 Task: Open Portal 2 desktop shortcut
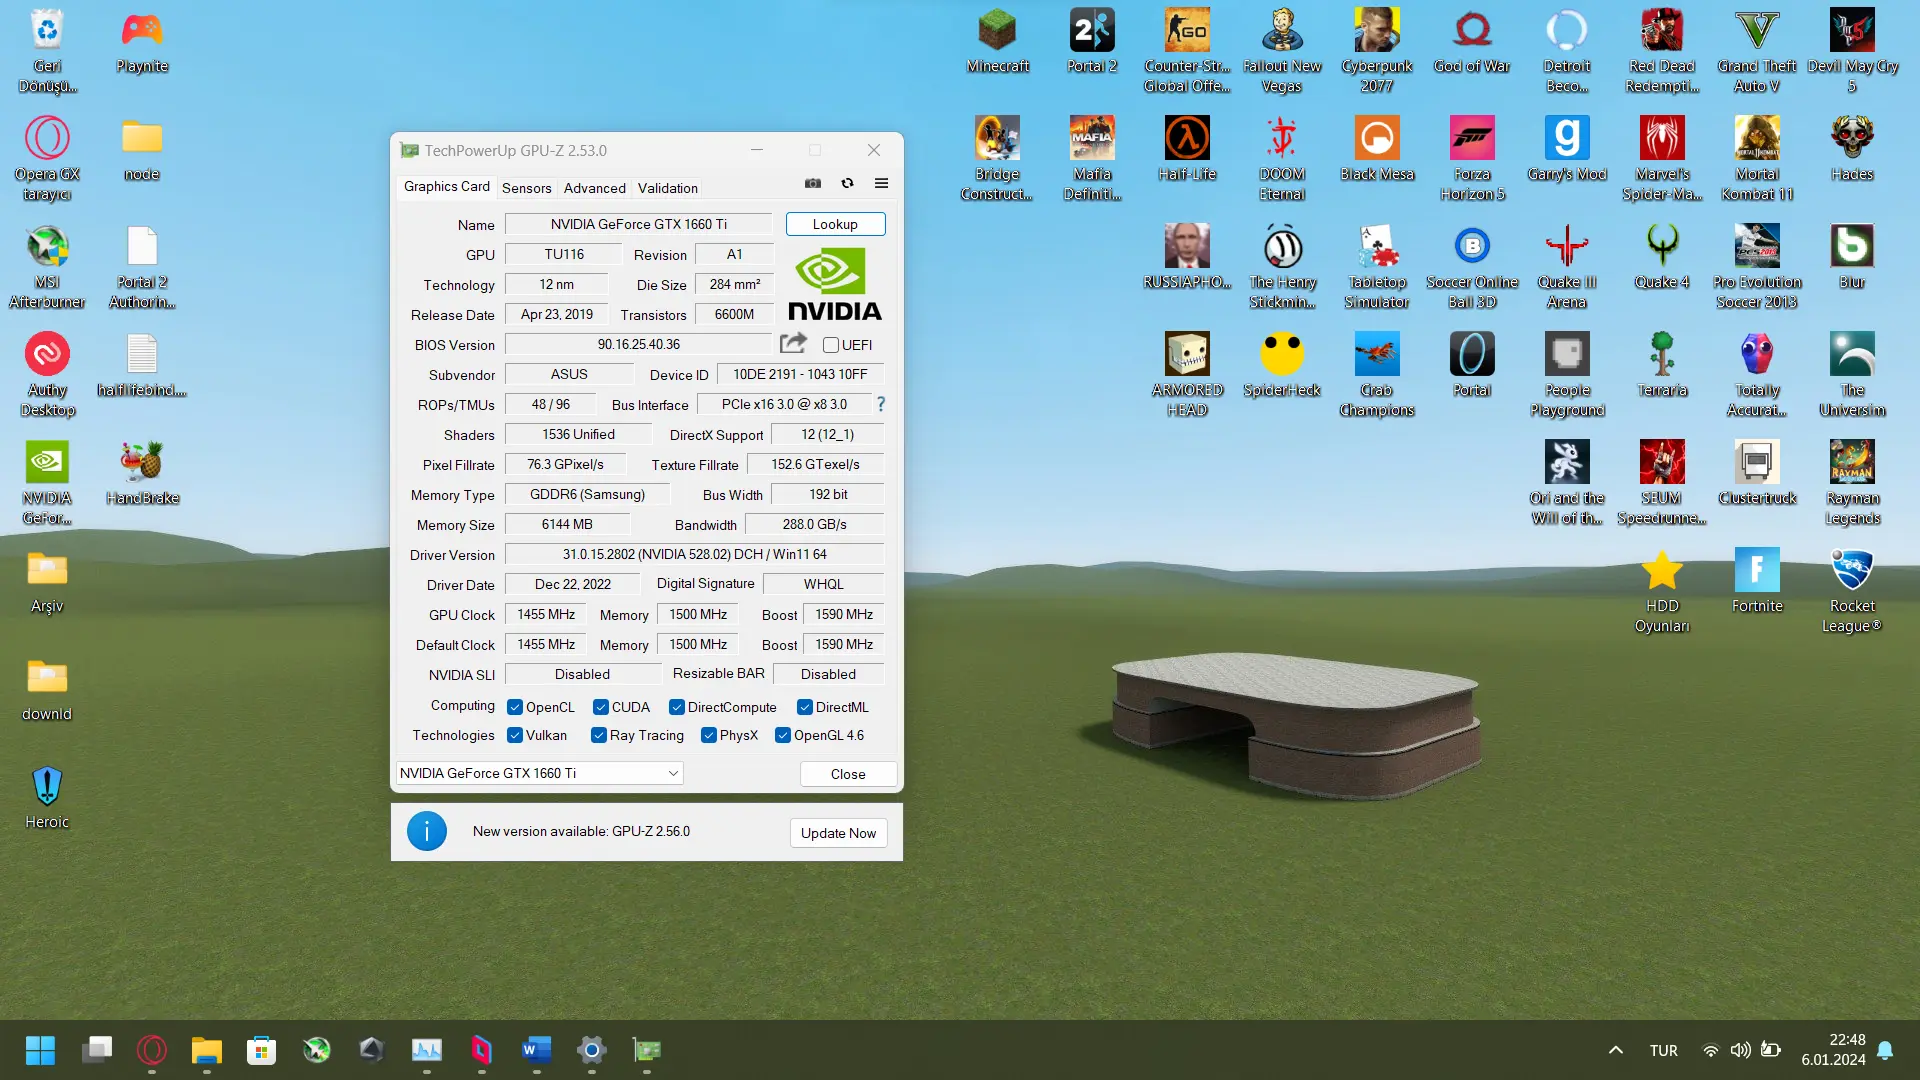click(1092, 40)
